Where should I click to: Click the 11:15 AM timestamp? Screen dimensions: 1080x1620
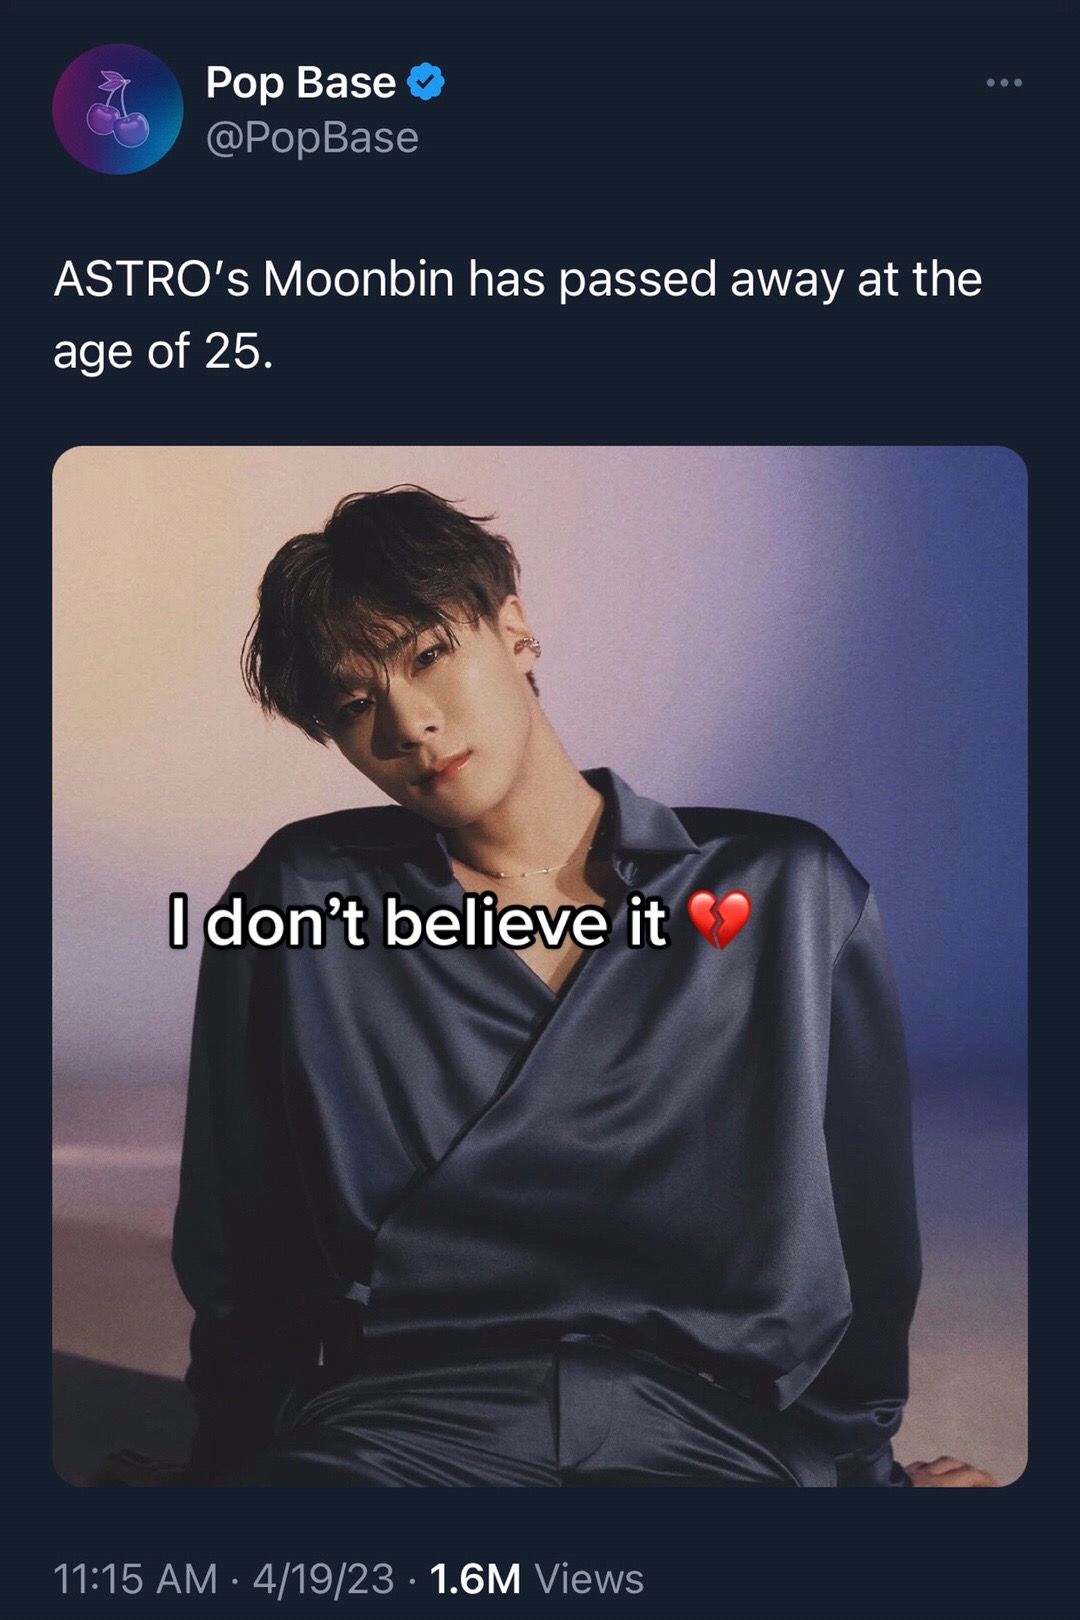click(x=135, y=1579)
